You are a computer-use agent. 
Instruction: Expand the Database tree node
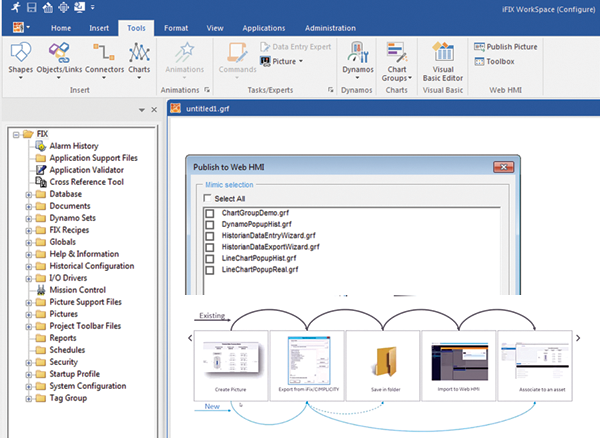(28, 194)
